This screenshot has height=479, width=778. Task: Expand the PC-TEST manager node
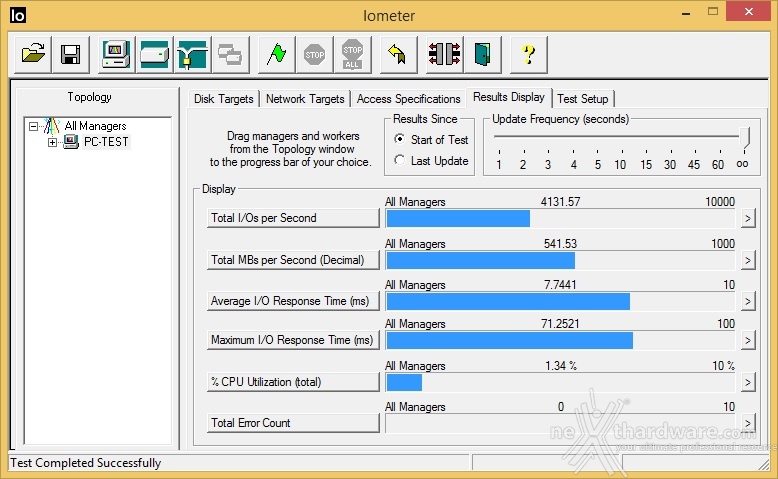52,142
